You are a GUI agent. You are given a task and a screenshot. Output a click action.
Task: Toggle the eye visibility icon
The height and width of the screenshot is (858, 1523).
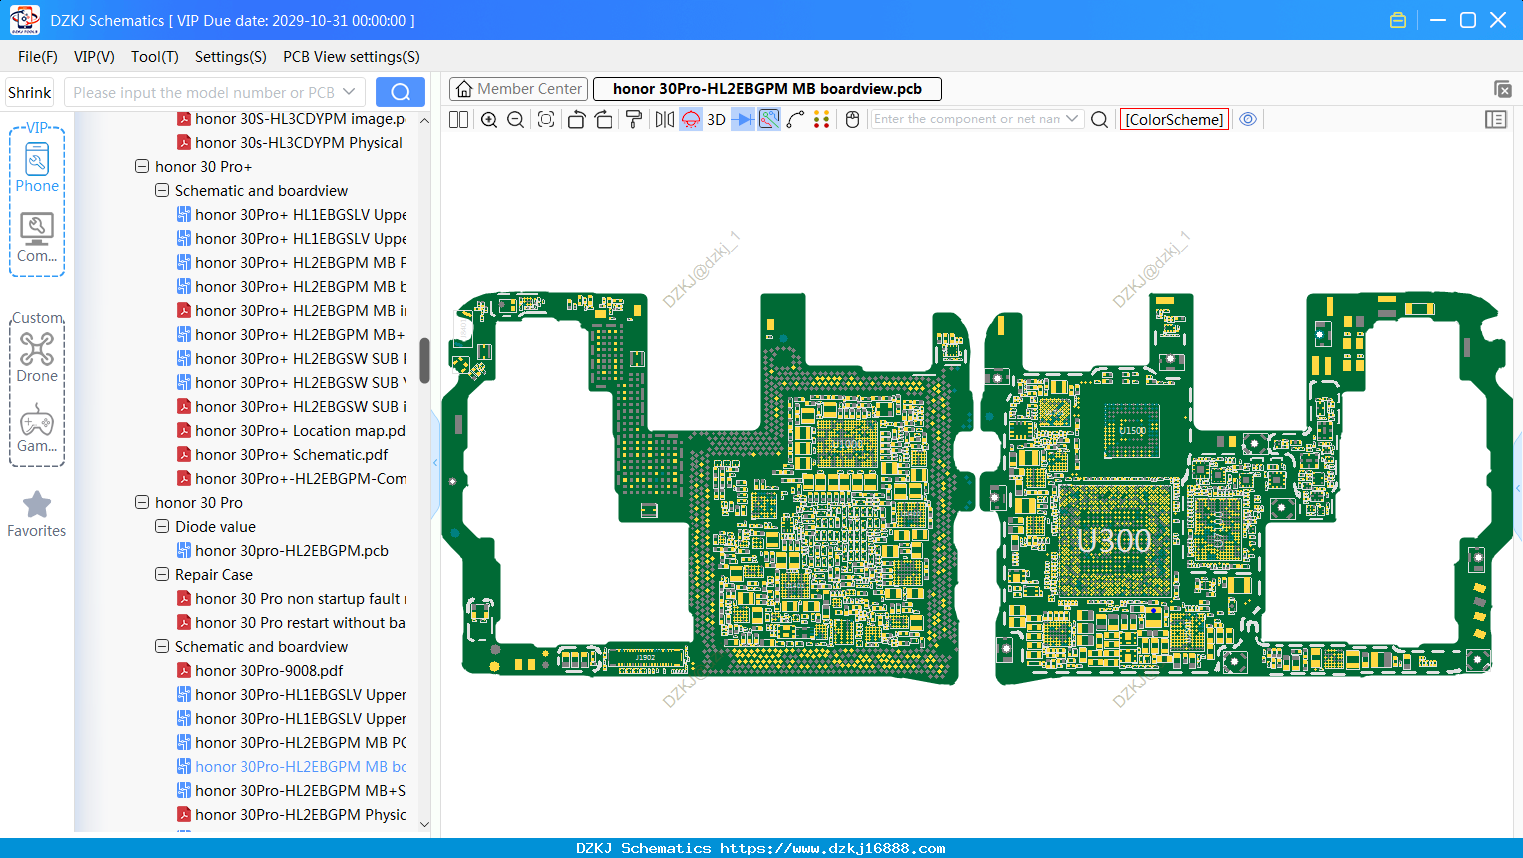[1248, 119]
